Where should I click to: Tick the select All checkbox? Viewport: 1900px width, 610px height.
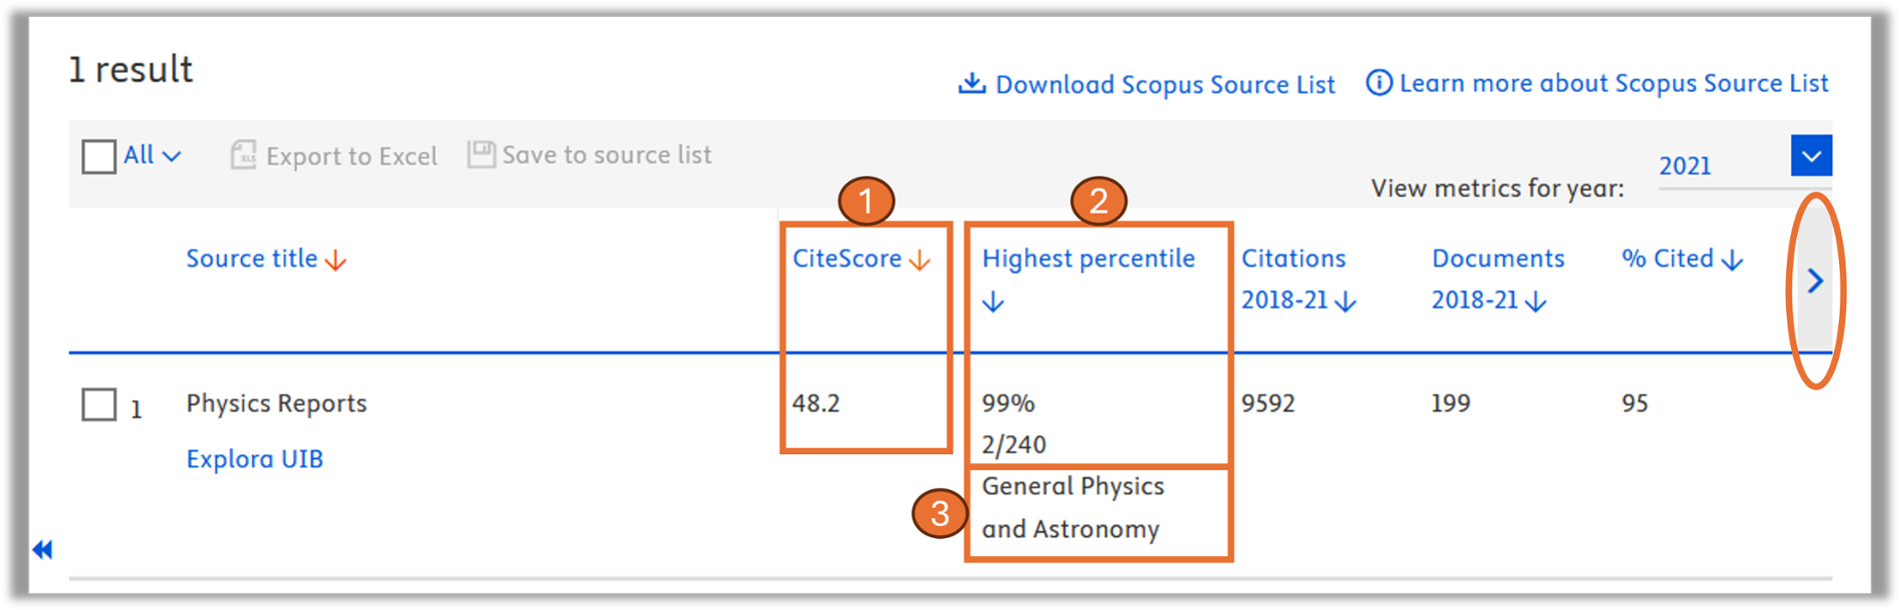[x=99, y=156]
